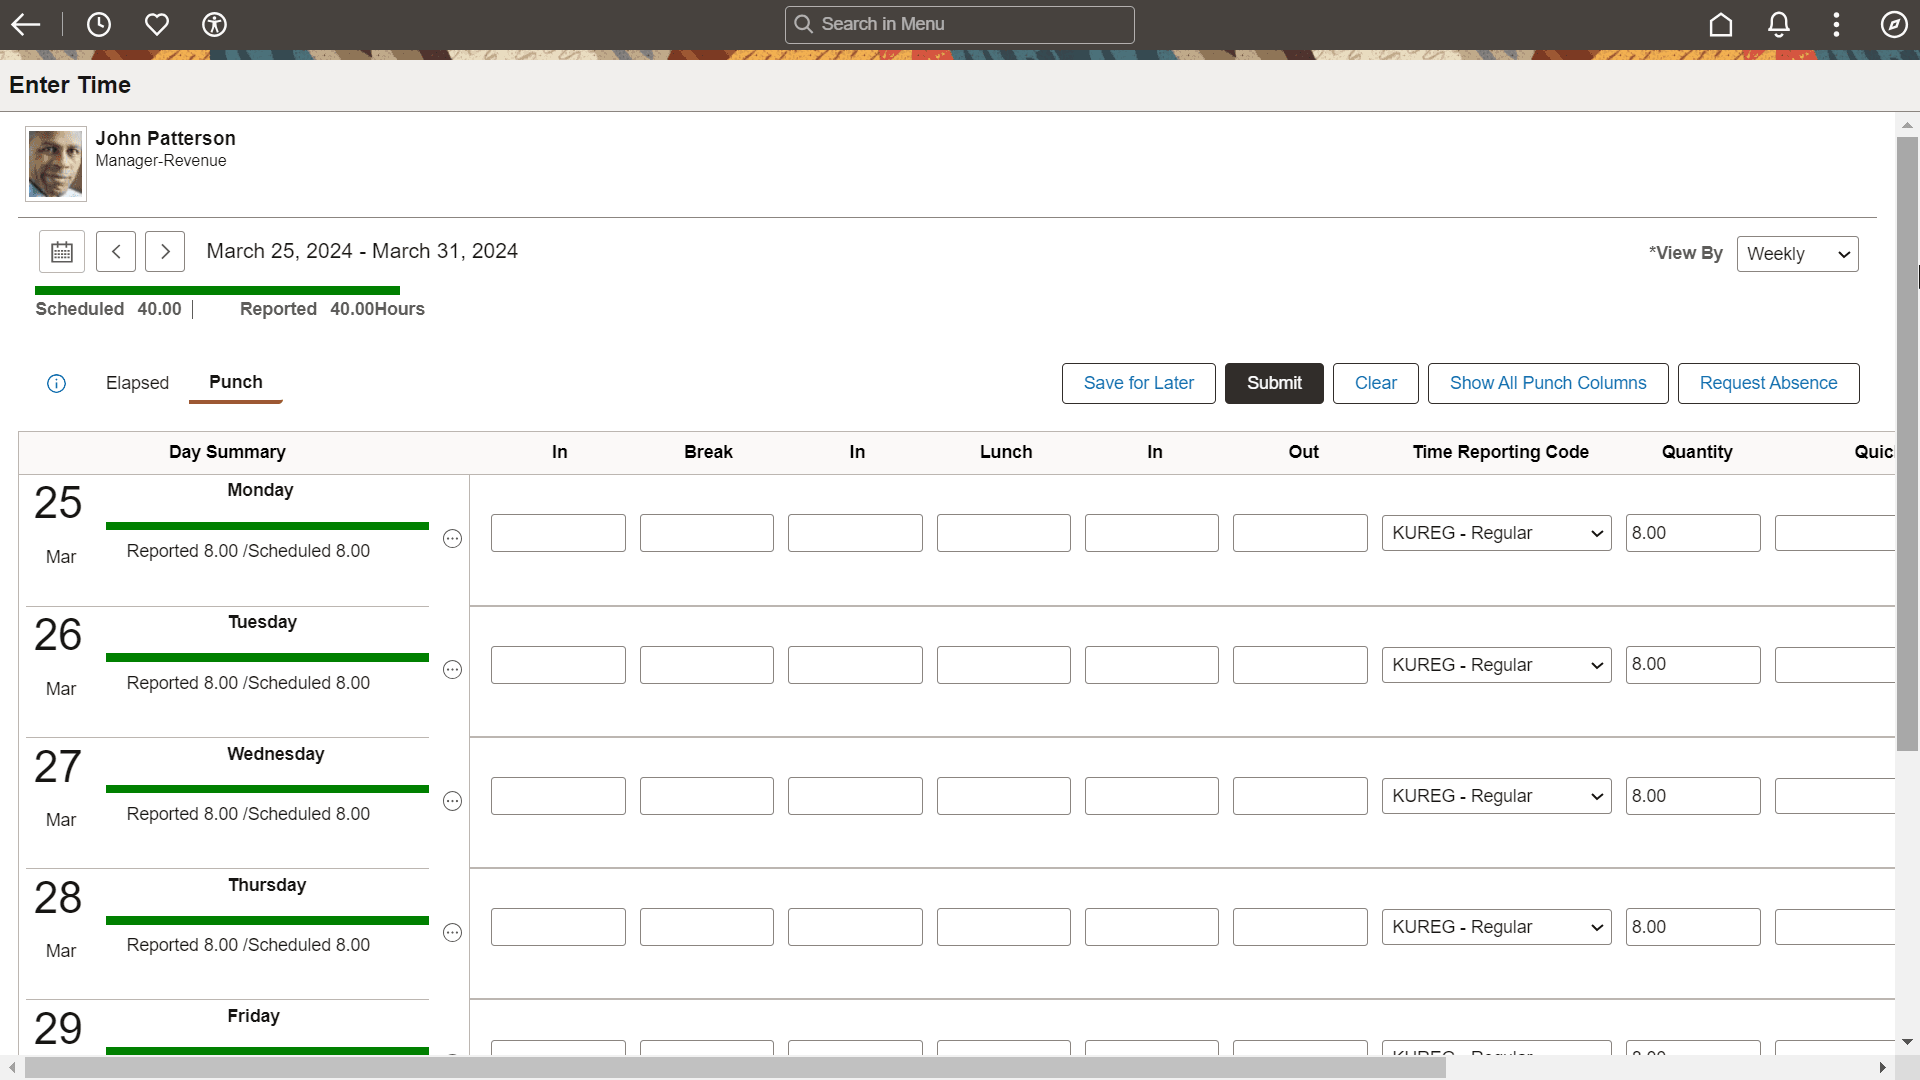Open Wednesday's KUREG - Regular dropdown
Screen dimensions: 1920x1080
pos(1496,796)
